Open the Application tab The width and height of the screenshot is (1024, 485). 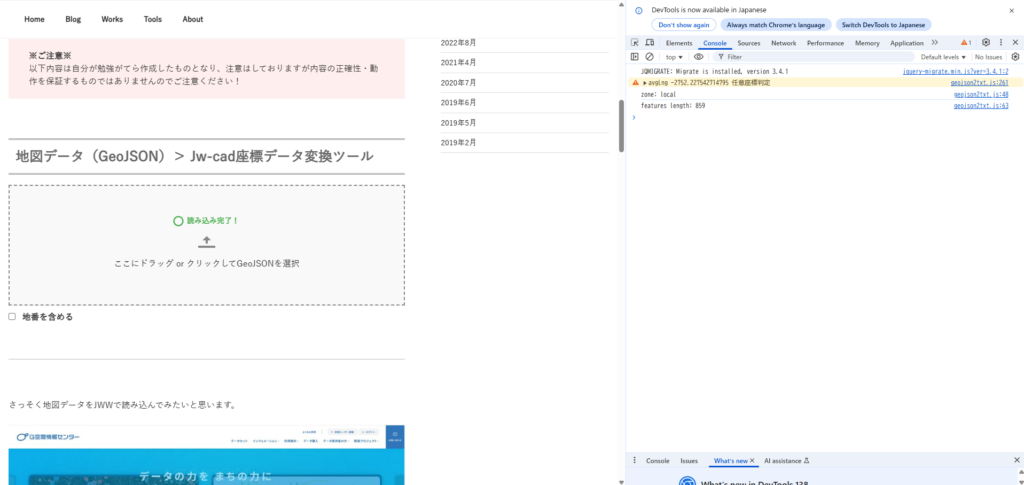coord(906,43)
